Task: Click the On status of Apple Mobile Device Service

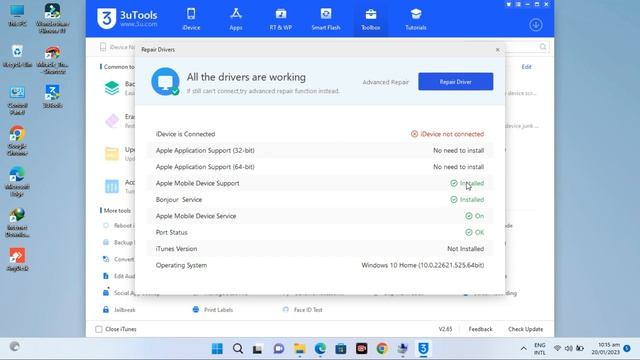Action: 474,216
